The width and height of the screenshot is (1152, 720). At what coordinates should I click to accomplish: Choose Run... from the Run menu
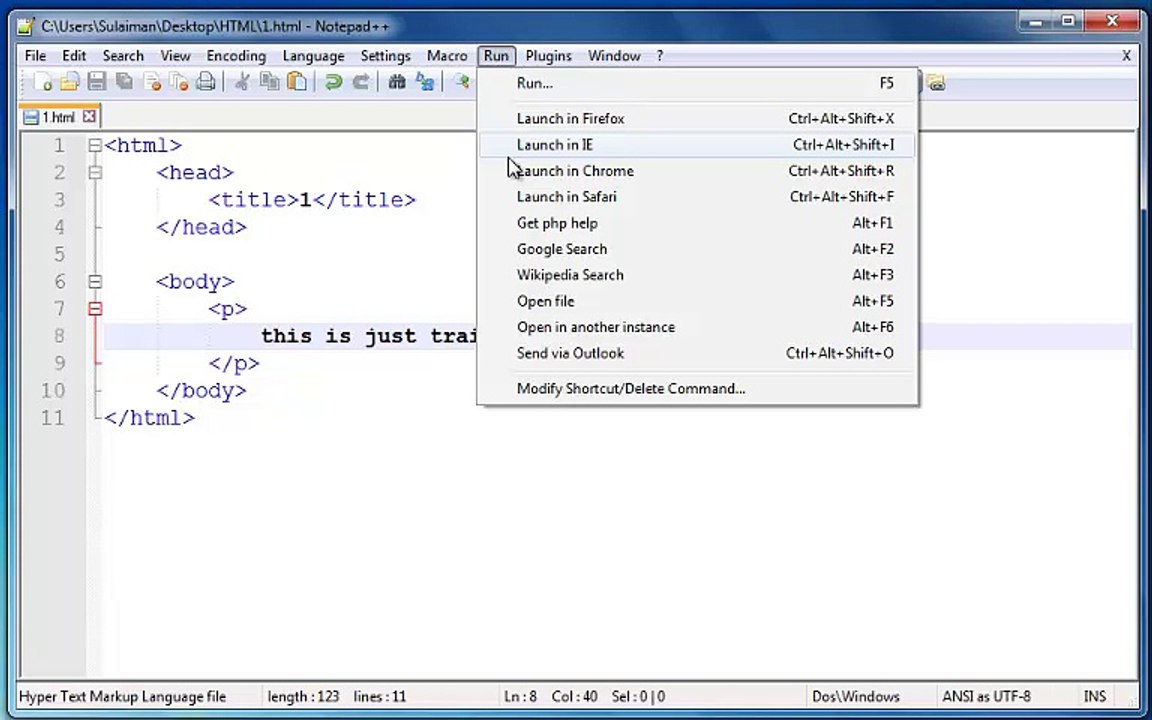click(697, 83)
